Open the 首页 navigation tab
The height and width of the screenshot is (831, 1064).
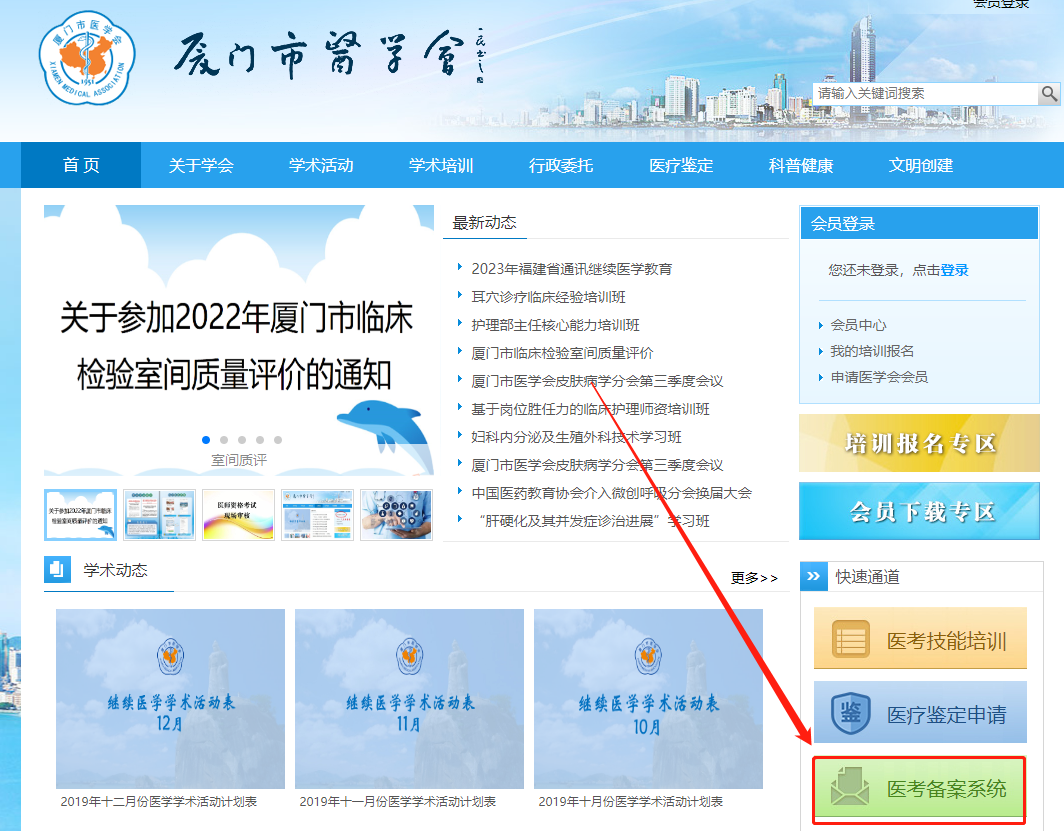click(x=81, y=165)
